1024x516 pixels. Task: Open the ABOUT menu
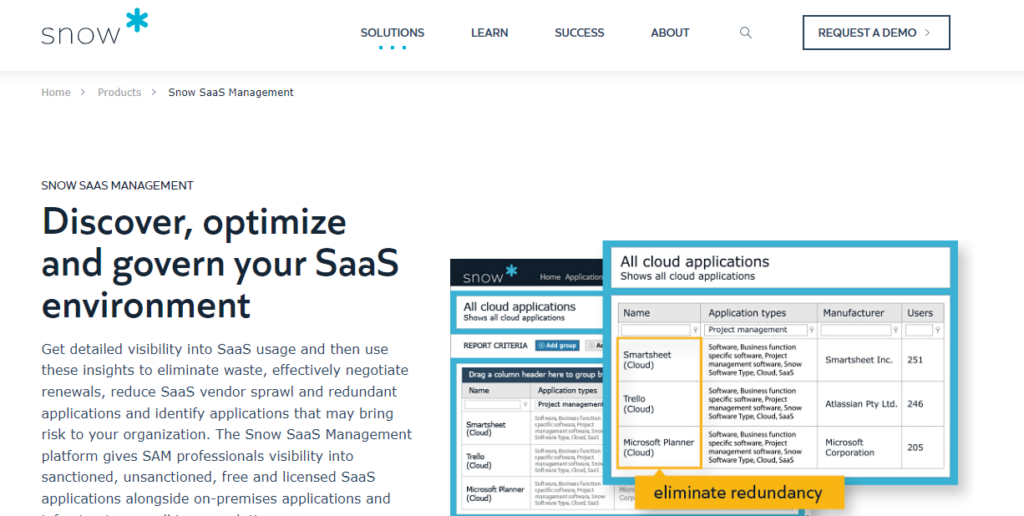(670, 33)
